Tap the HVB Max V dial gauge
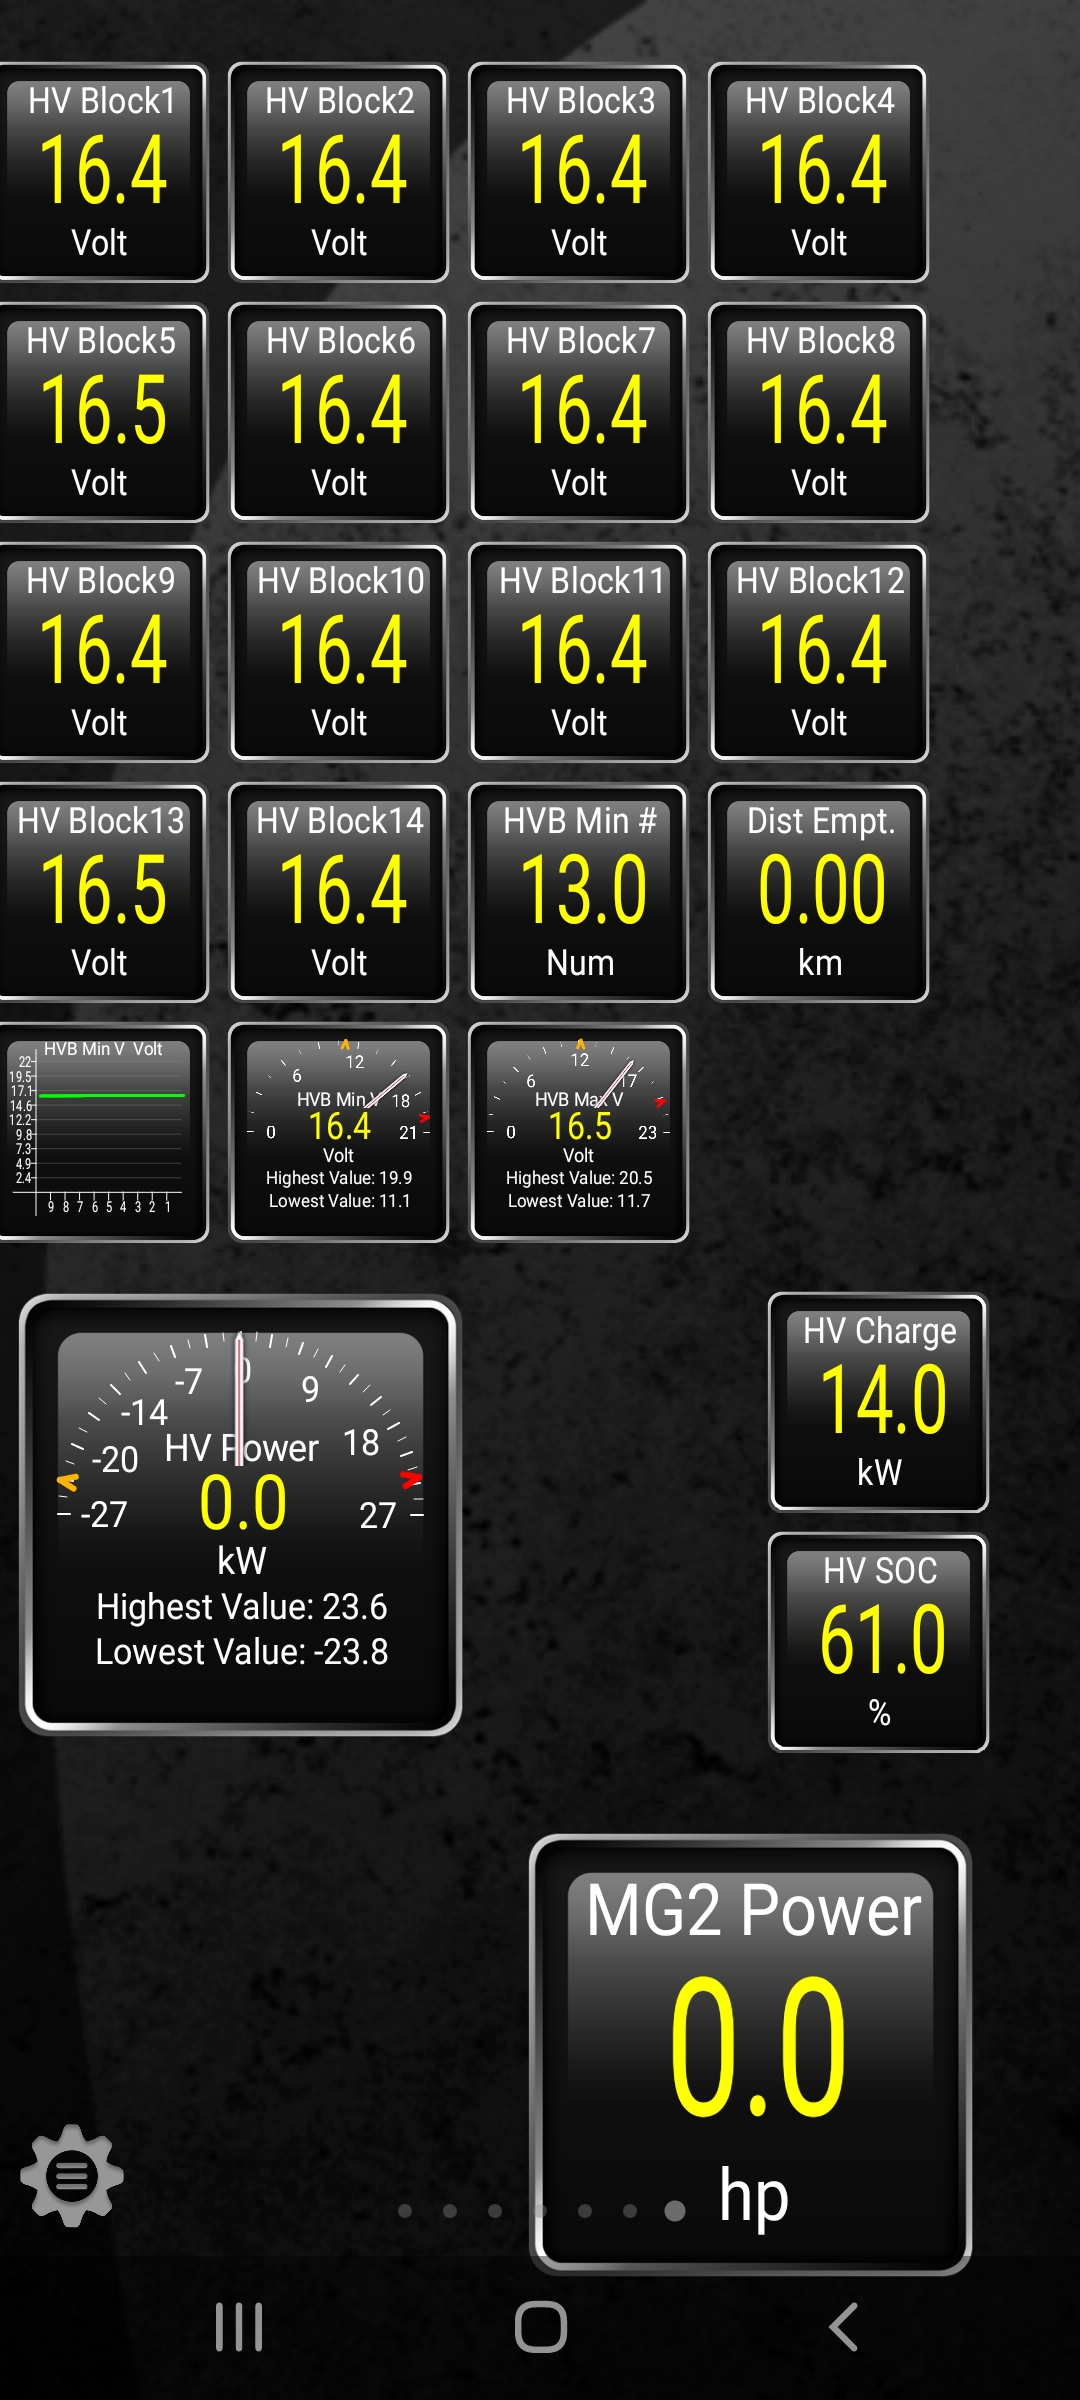The image size is (1080, 2400). click(579, 1133)
